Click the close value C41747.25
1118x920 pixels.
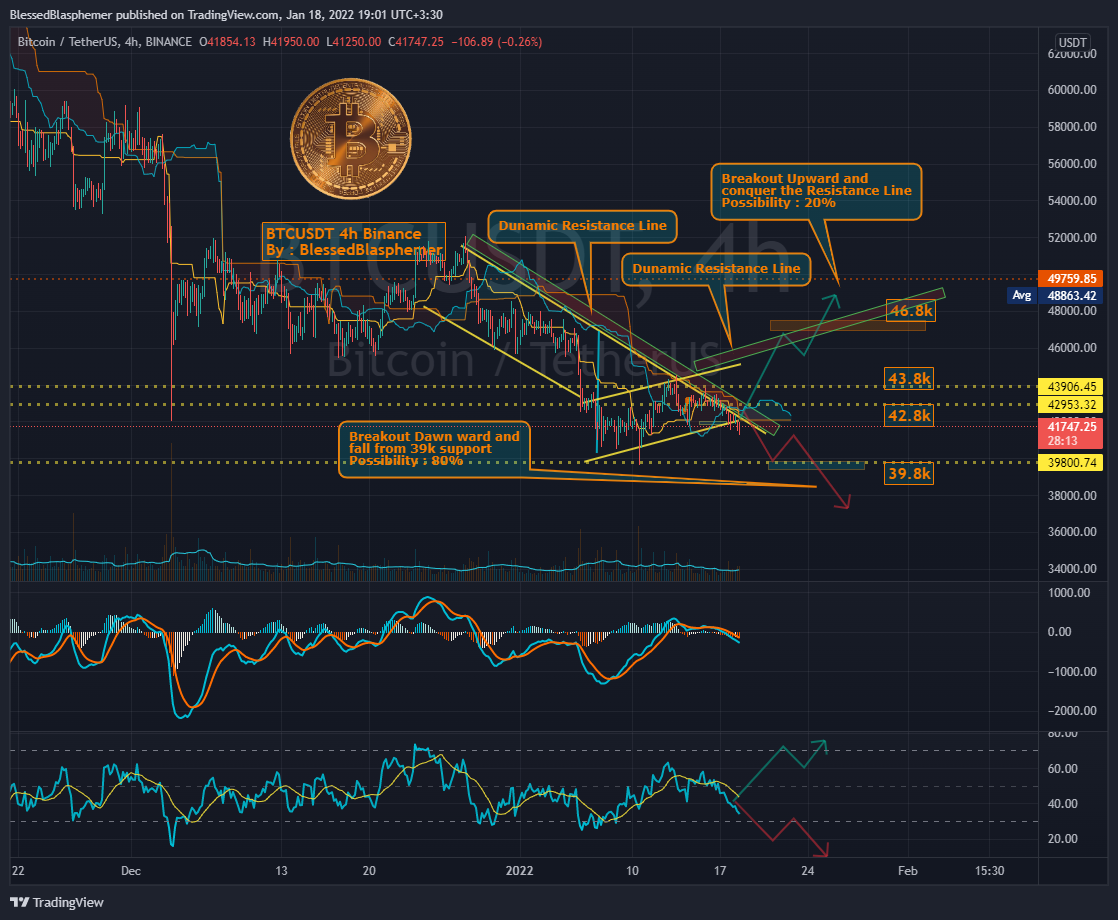point(416,42)
